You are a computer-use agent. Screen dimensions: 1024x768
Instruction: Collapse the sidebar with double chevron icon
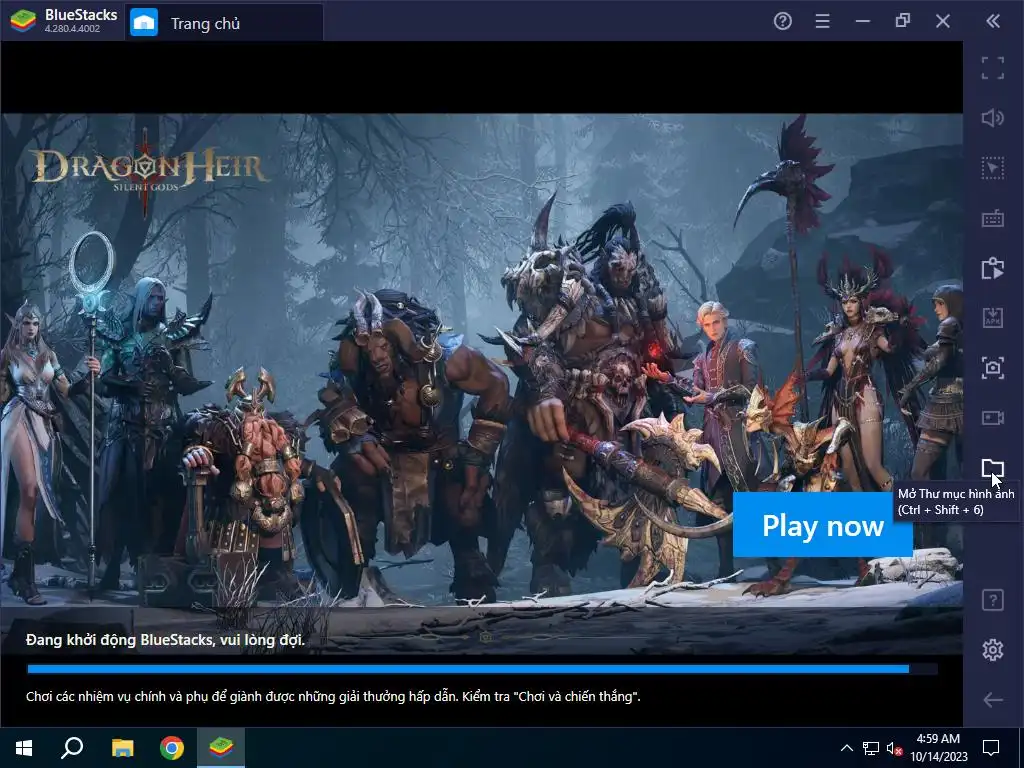pyautogui.click(x=993, y=22)
